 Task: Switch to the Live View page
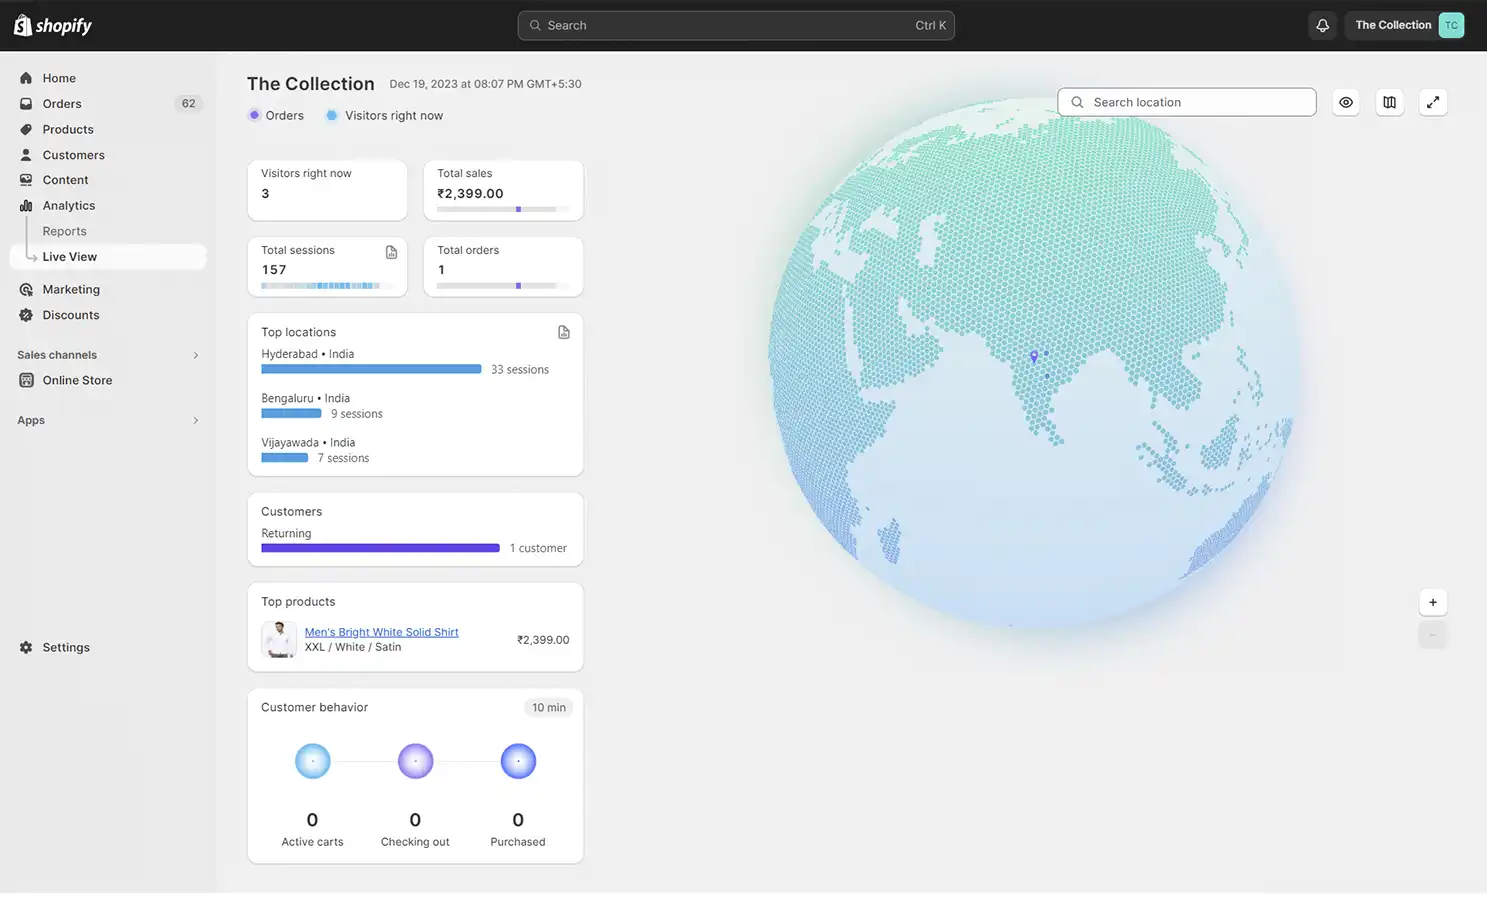click(x=69, y=256)
